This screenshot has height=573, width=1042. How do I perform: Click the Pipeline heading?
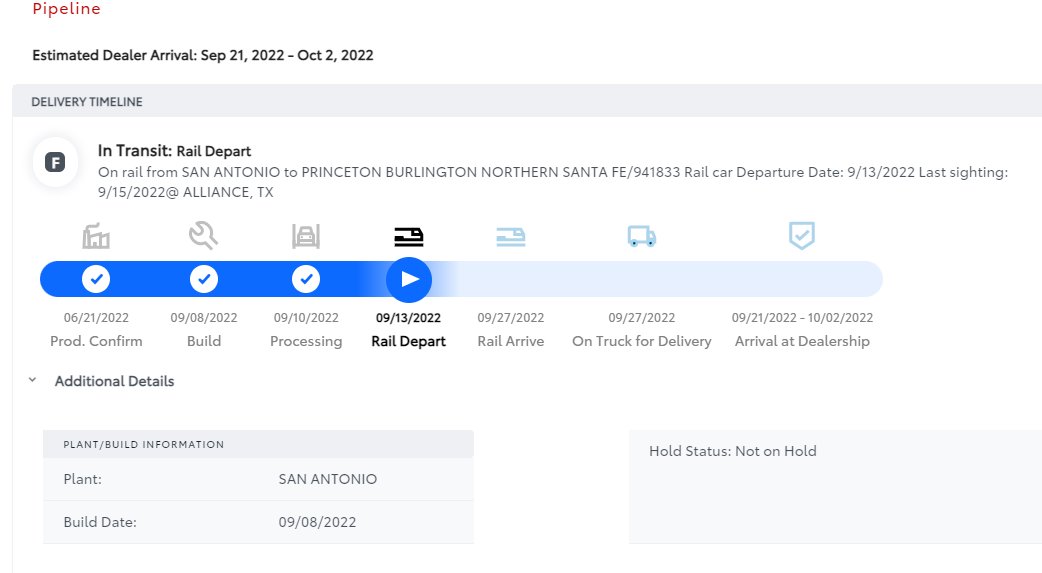click(66, 10)
